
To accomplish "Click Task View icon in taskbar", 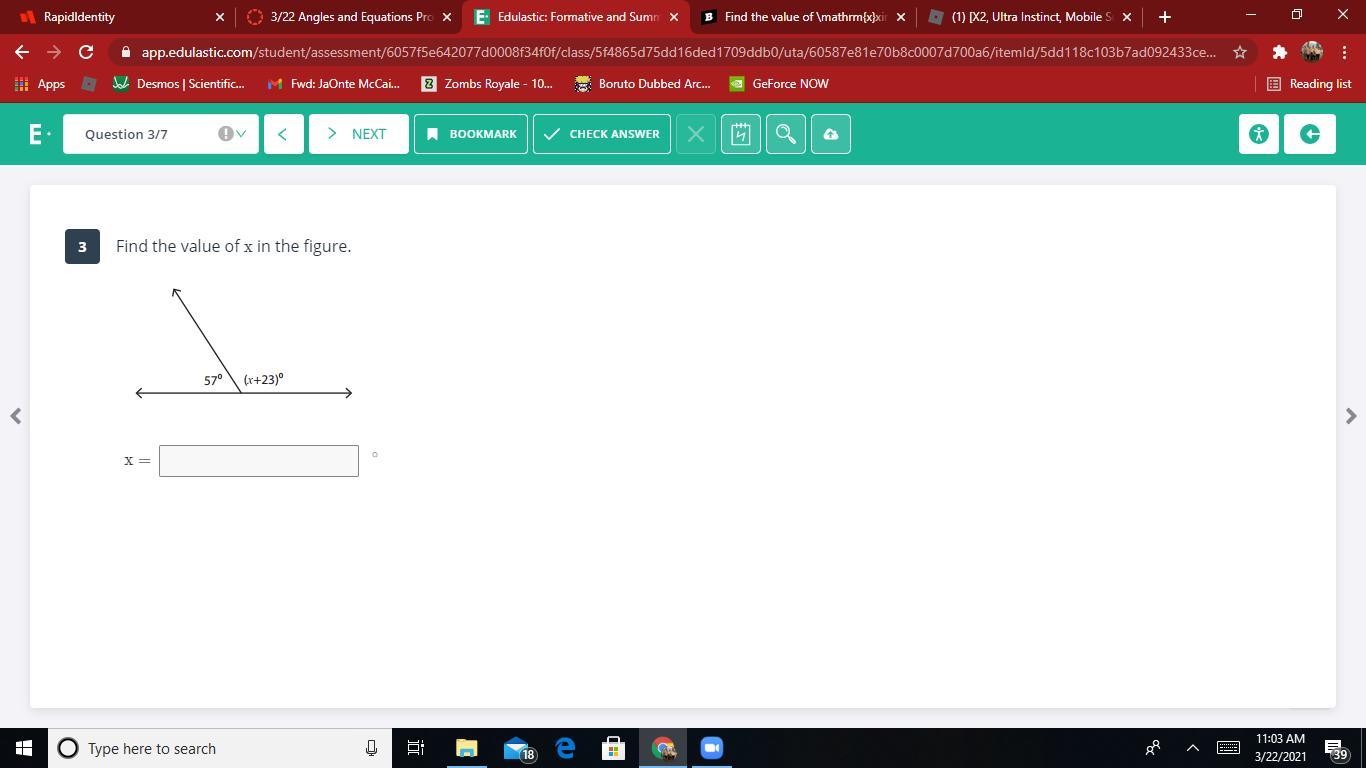I will point(416,748).
